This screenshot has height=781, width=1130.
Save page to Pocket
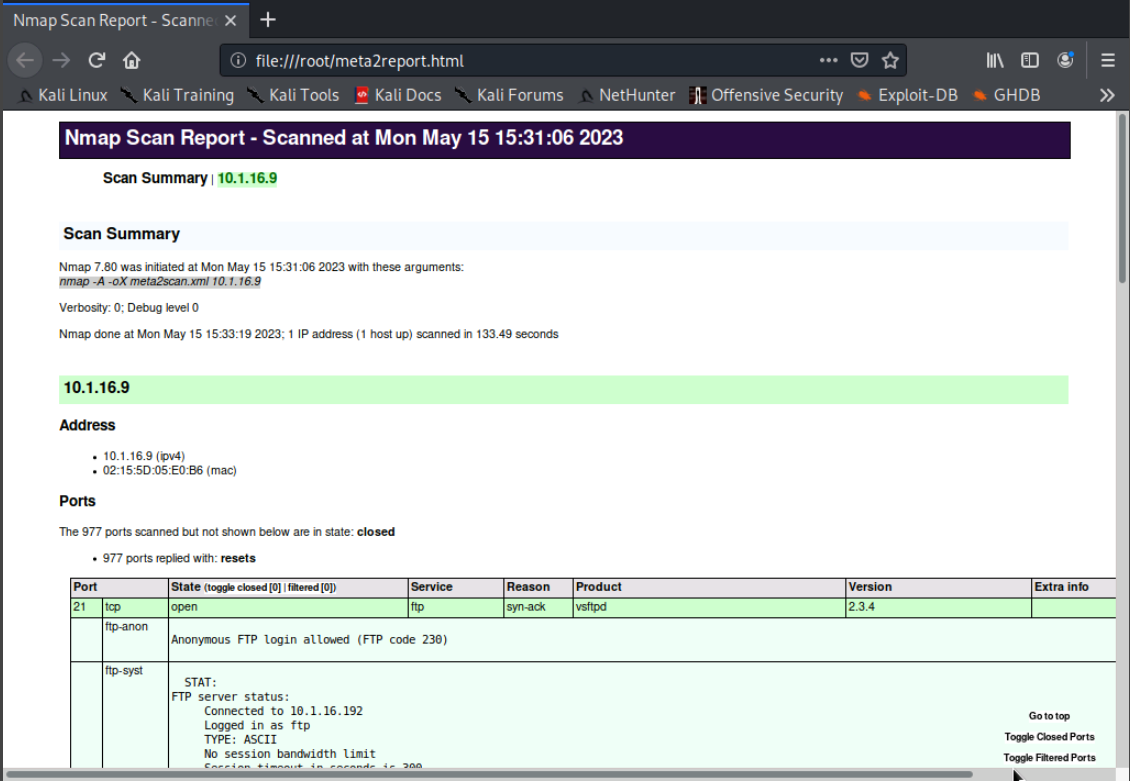tap(859, 61)
